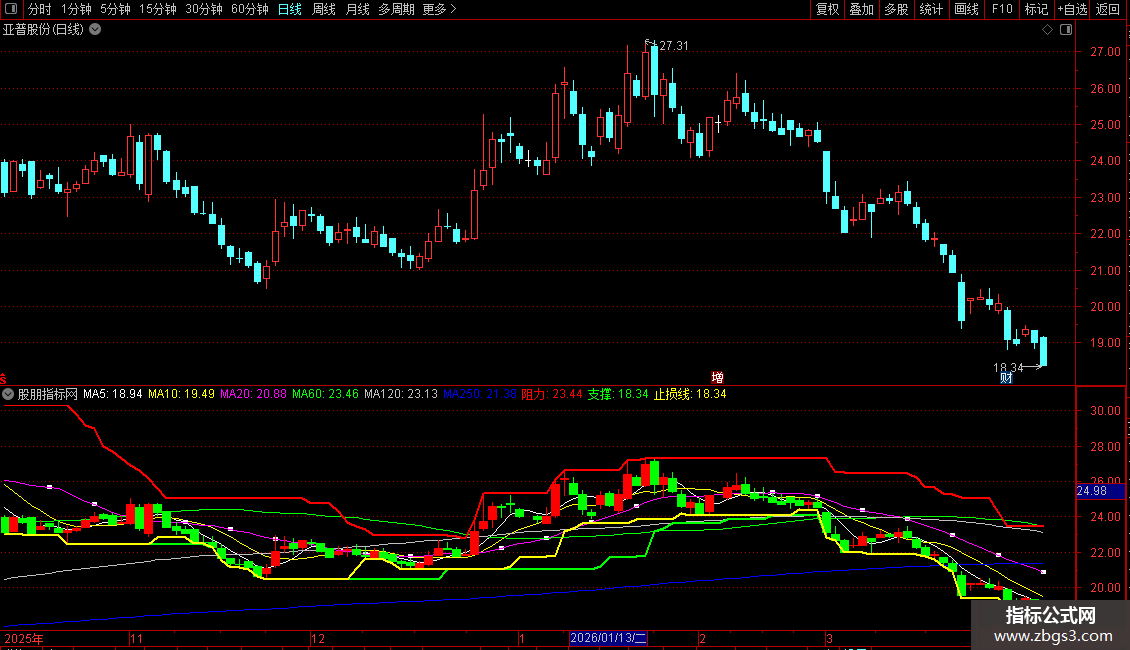Click the month 12 timeline label
The image size is (1130, 650).
[x=318, y=638]
